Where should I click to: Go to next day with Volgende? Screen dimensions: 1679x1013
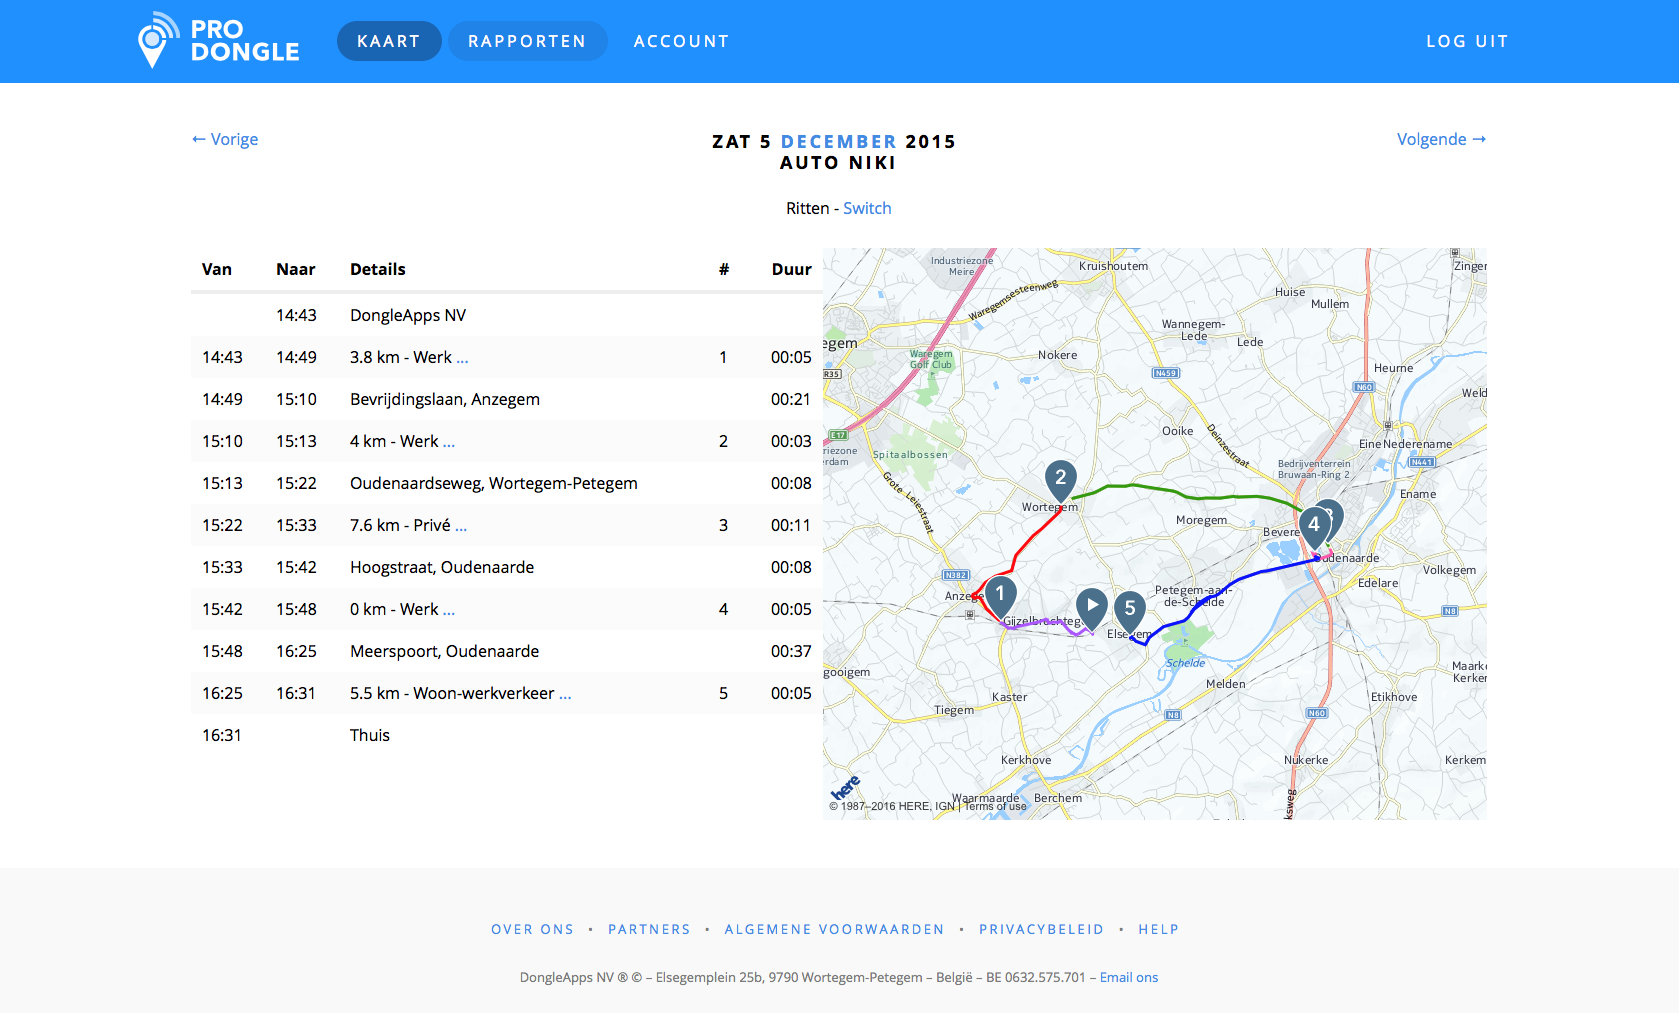click(x=1440, y=139)
